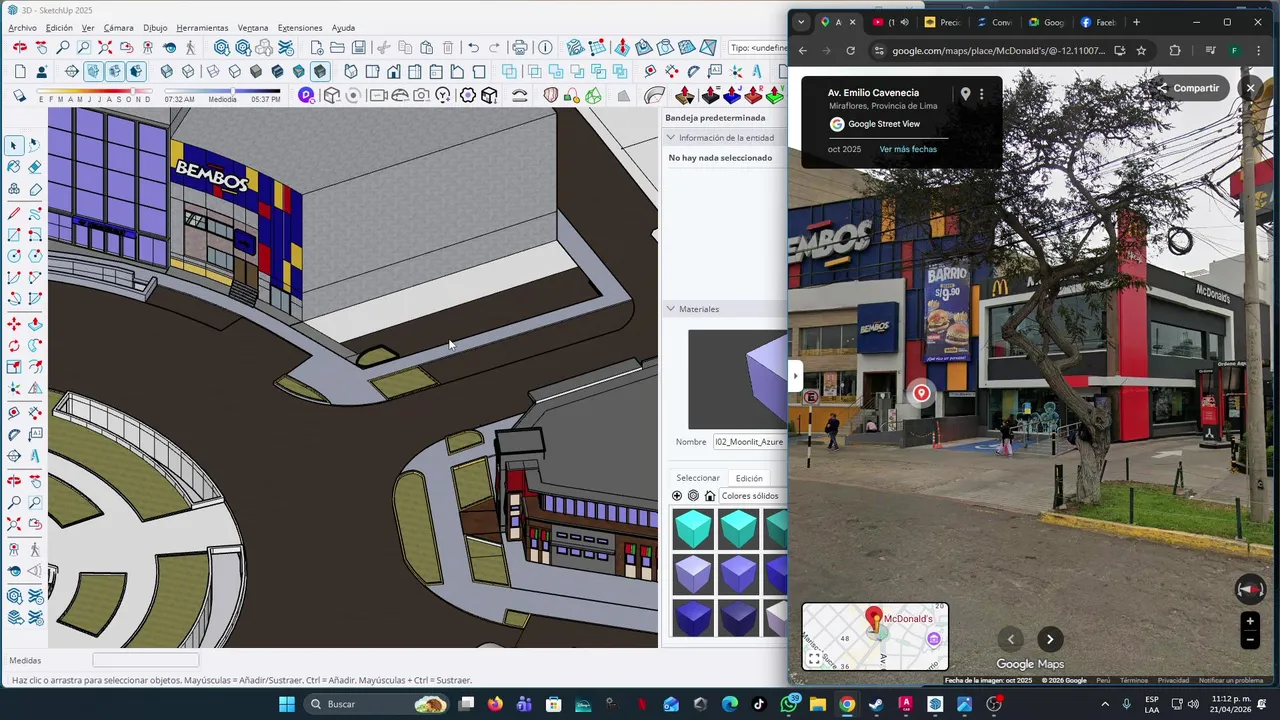The width and height of the screenshot is (1280, 720).
Task: Switch to Edición materials tab
Action: point(749,478)
